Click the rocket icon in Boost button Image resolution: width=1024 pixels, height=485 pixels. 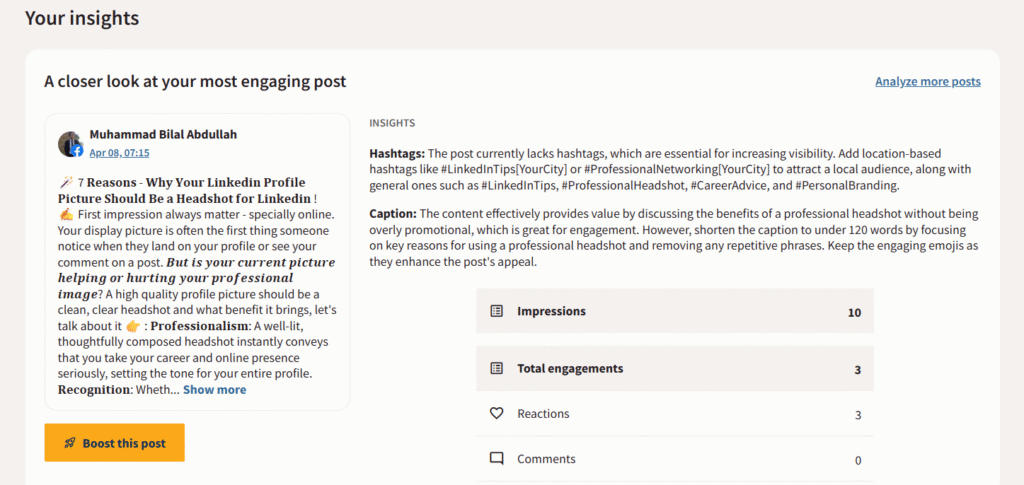70,443
